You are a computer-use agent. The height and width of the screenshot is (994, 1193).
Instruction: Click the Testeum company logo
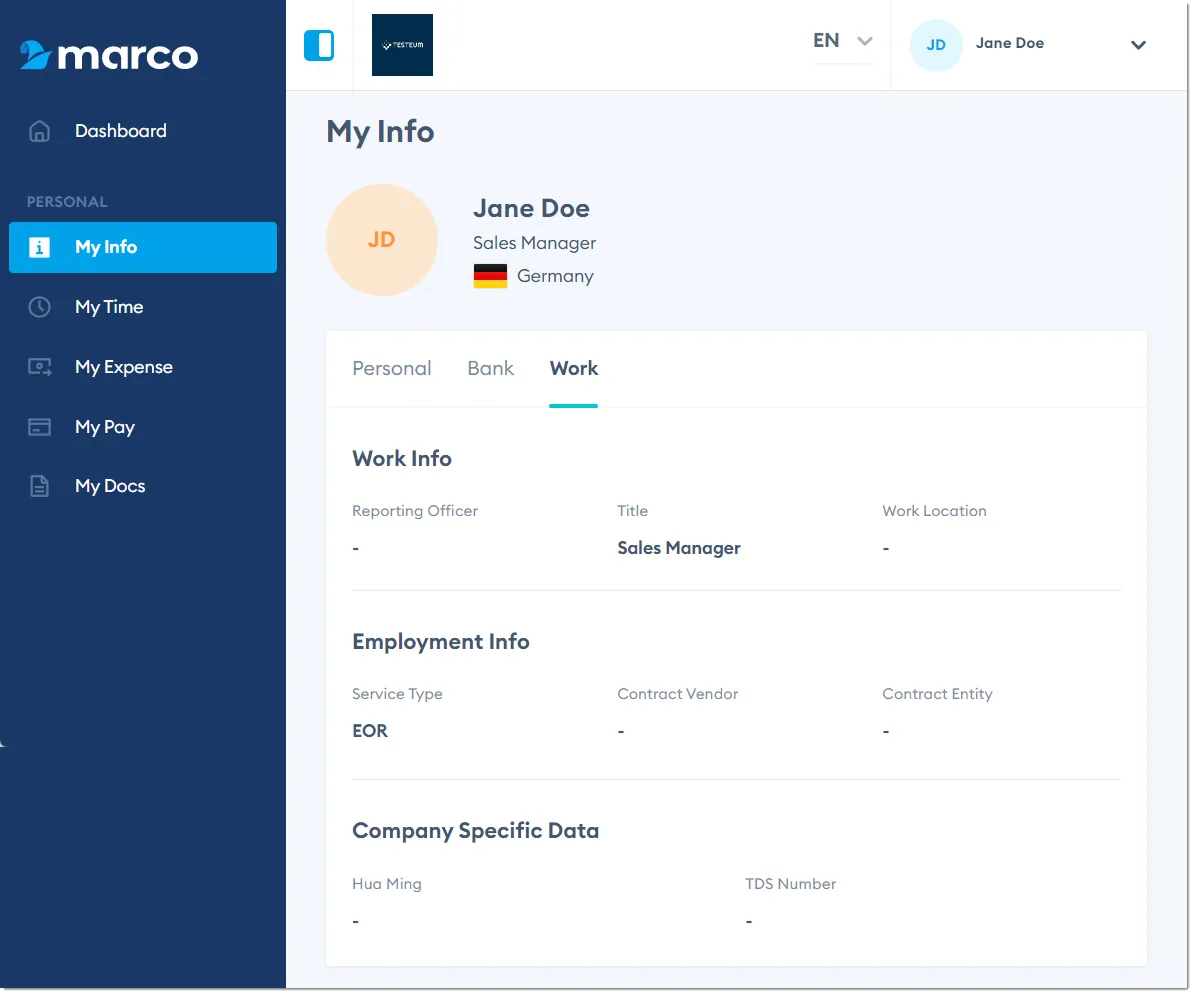coord(402,45)
